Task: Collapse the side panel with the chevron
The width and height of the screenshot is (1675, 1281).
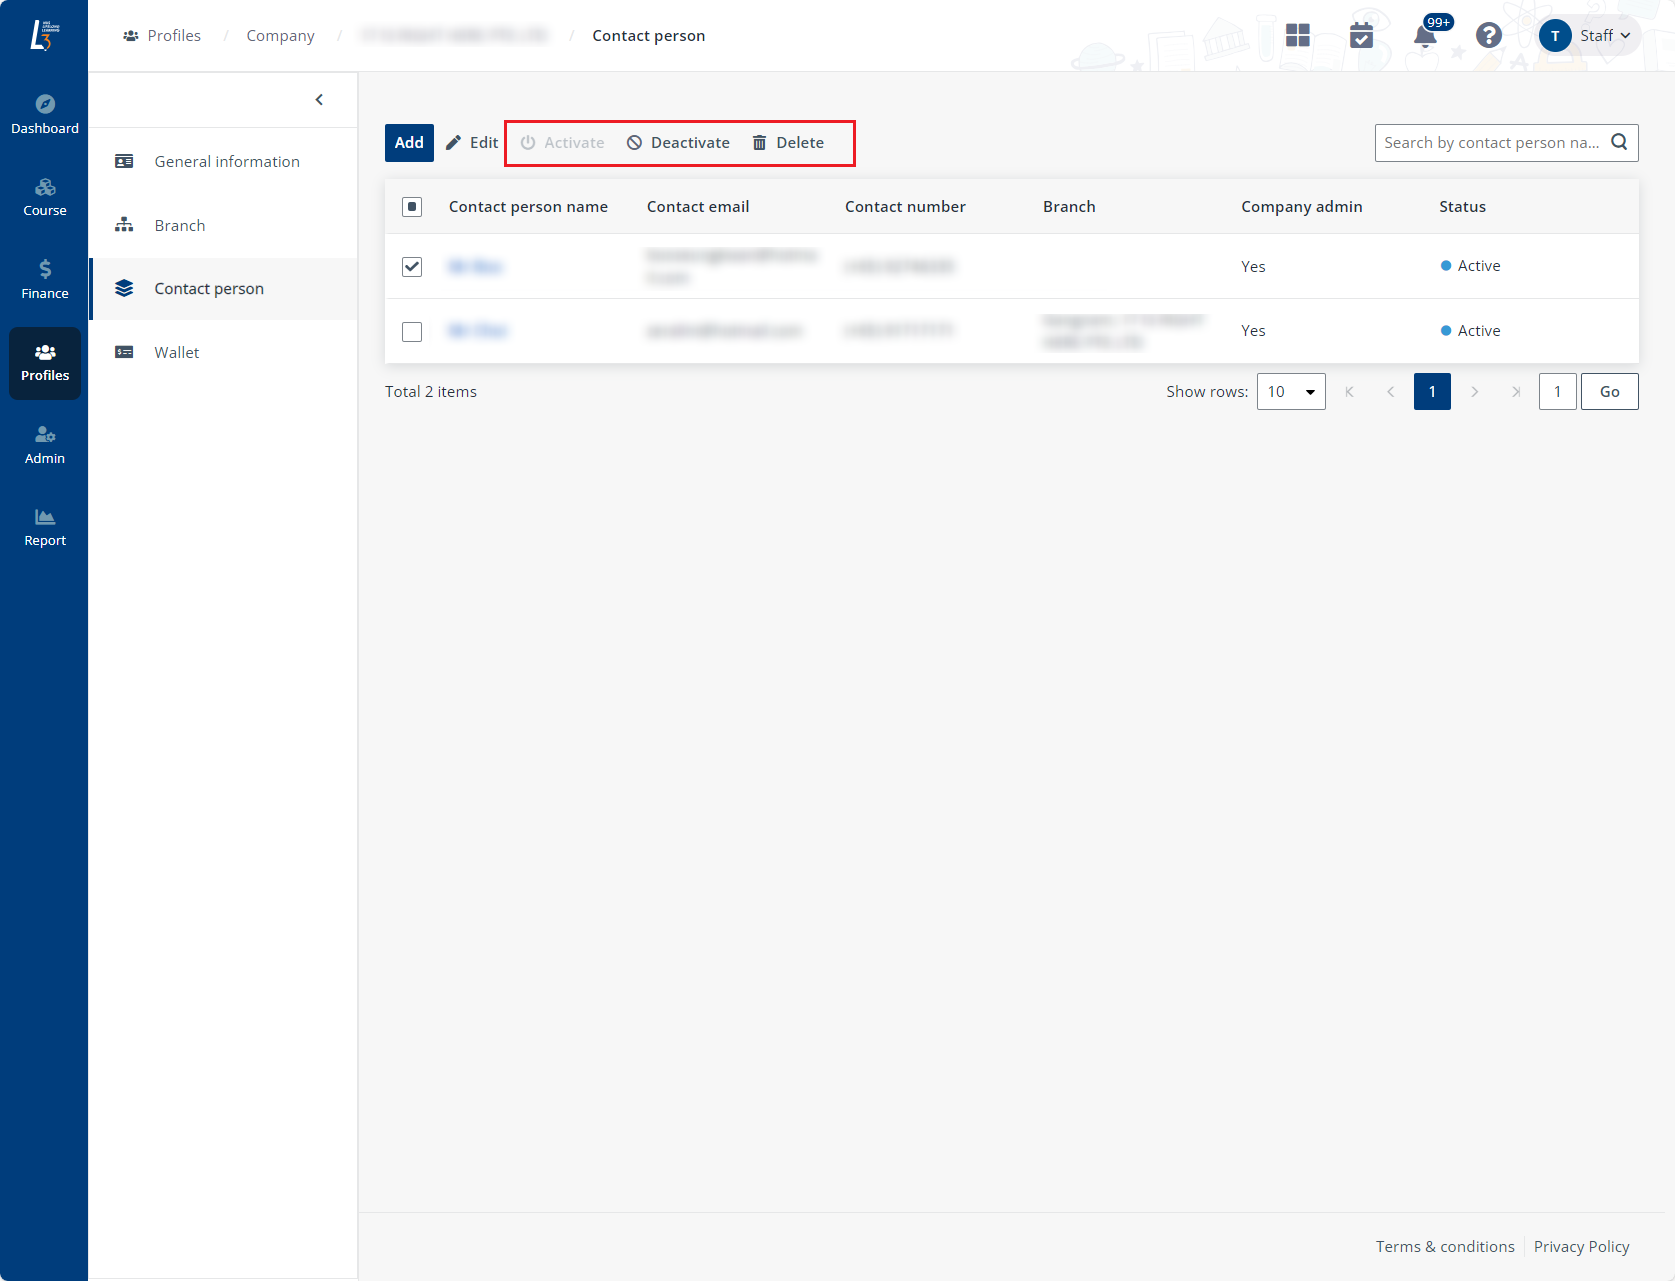Action: coord(319,100)
